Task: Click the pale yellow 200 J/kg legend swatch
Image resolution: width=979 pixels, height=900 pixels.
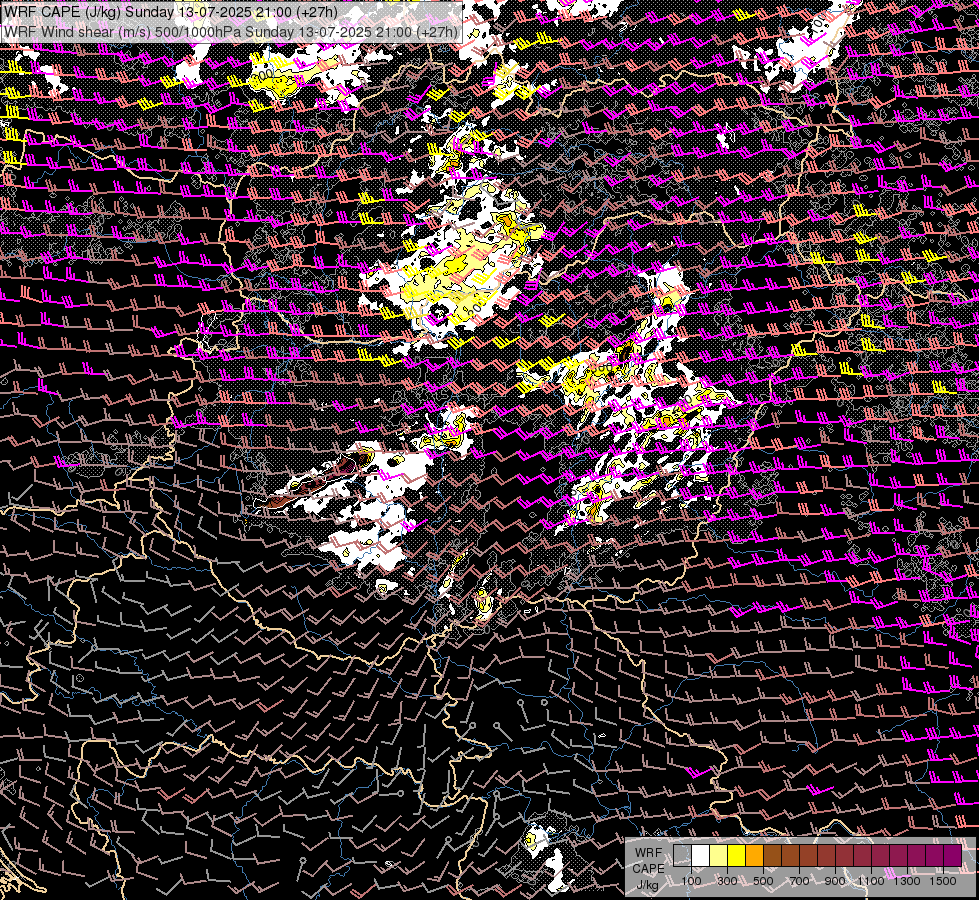Action: [719, 856]
